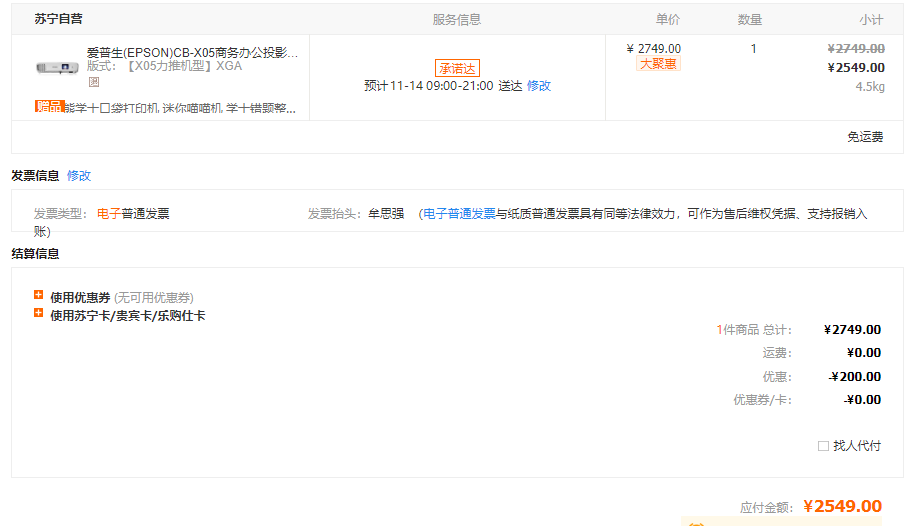Click the 预计11-14 09:00-21:00 送达 text
The width and height of the screenshot is (904, 526).
click(x=443, y=86)
